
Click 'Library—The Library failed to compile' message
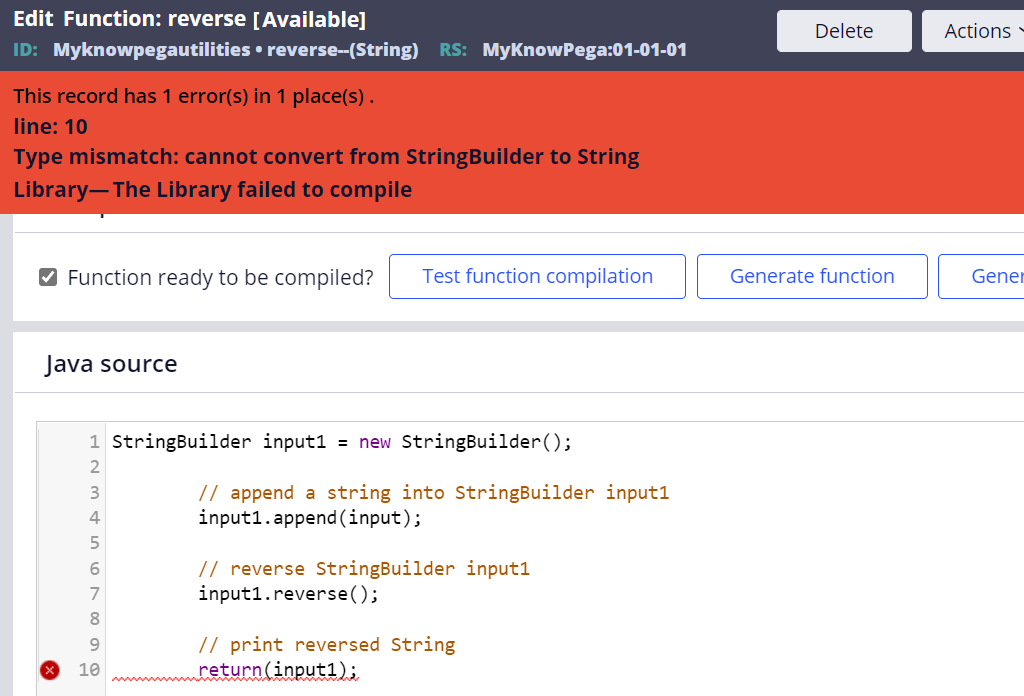point(212,189)
